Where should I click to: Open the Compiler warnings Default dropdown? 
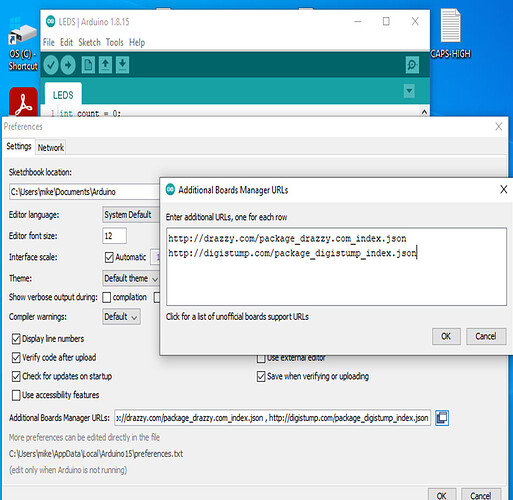coord(121,317)
